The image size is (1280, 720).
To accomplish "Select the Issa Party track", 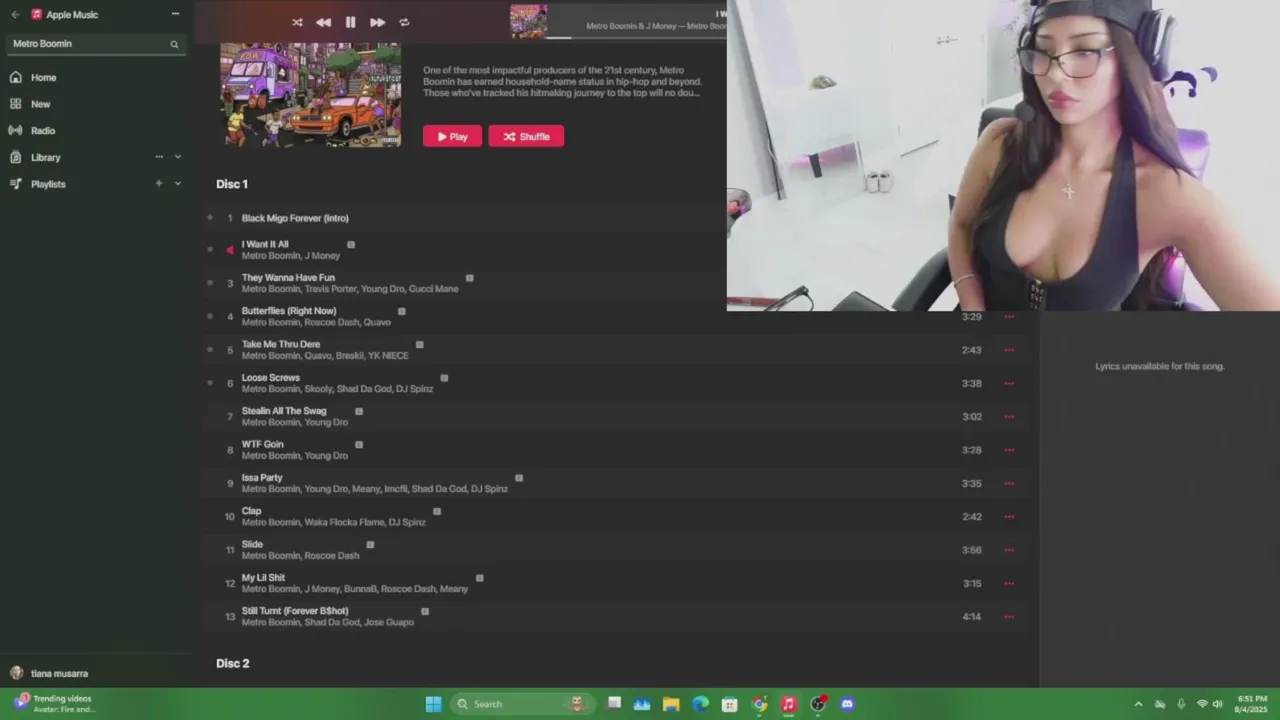I will pos(262,478).
